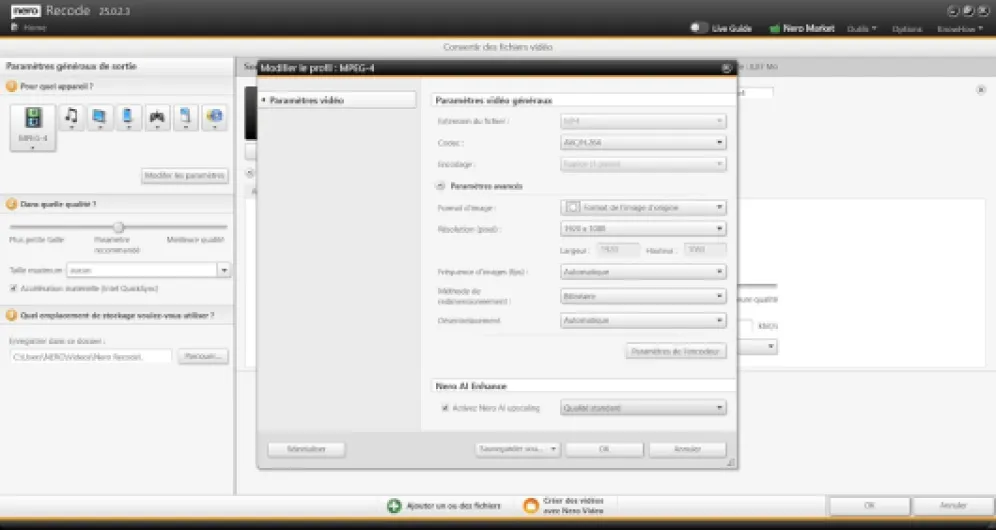Click Paramètres de l'encodeur button

676,351
